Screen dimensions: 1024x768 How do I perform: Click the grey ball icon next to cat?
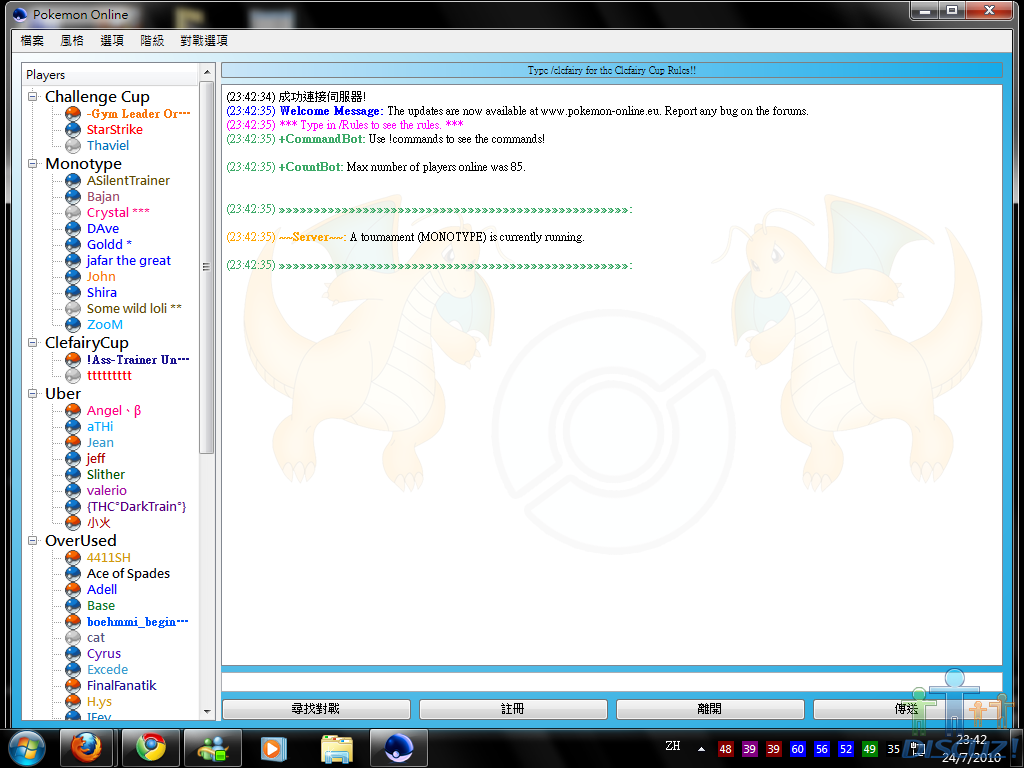73,637
